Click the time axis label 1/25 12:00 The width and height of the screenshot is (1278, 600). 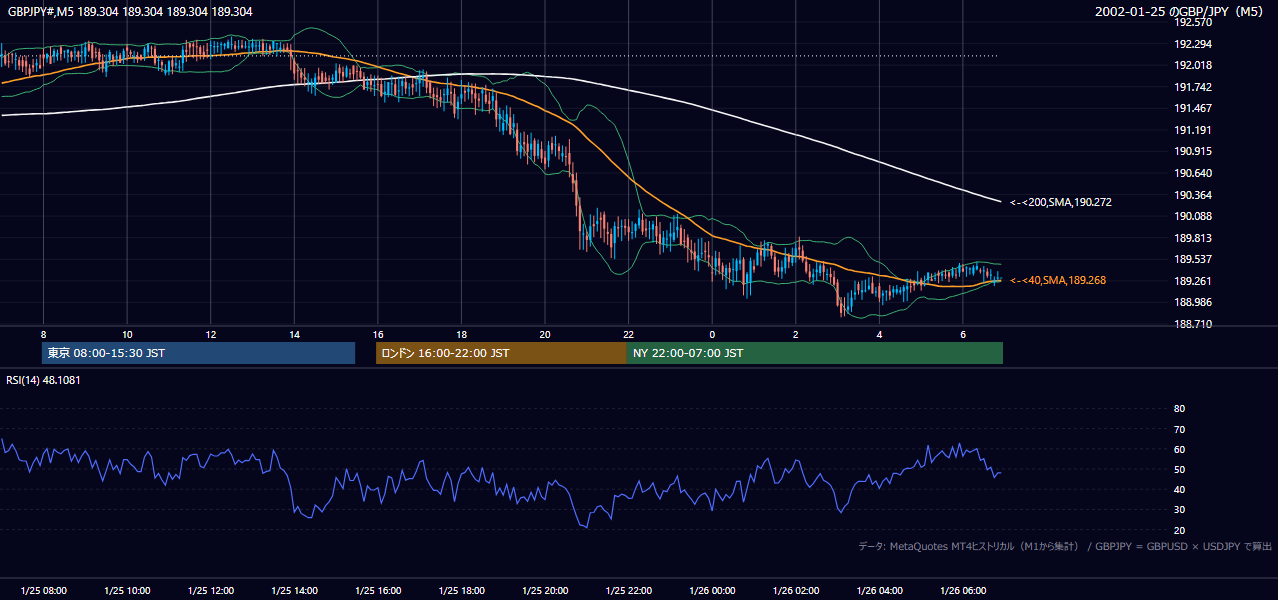coord(211,591)
